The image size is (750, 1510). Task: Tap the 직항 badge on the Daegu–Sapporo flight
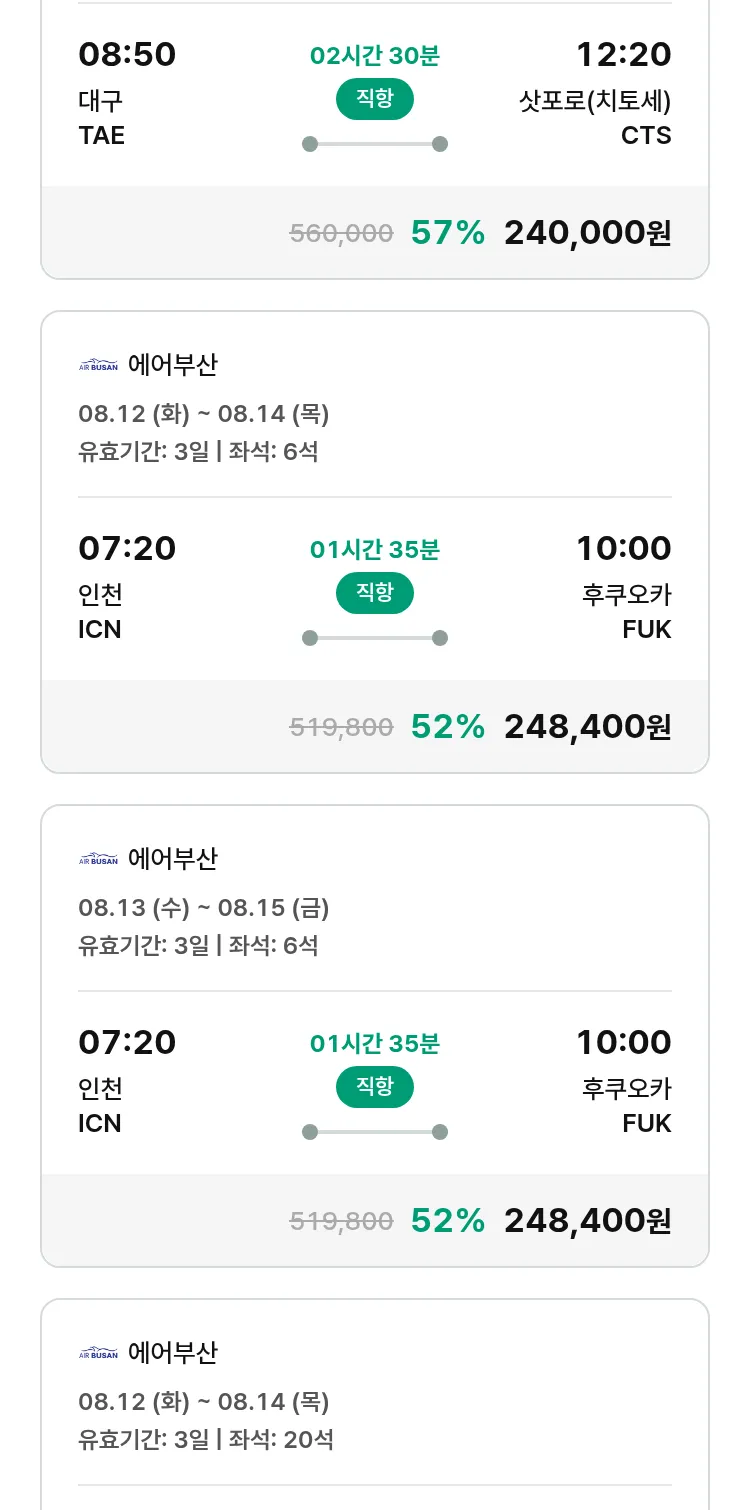click(374, 99)
